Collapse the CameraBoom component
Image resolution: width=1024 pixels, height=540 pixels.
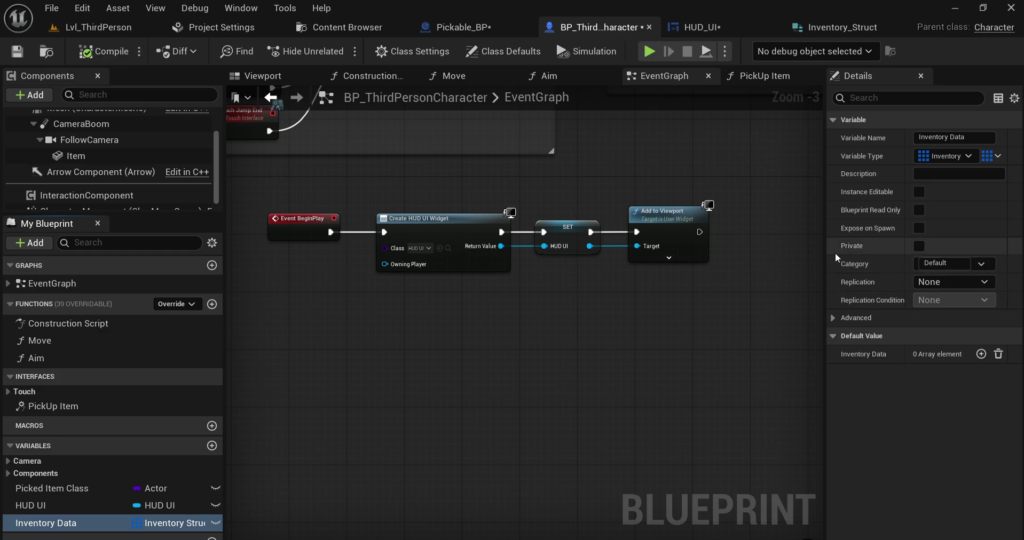click(x=34, y=123)
